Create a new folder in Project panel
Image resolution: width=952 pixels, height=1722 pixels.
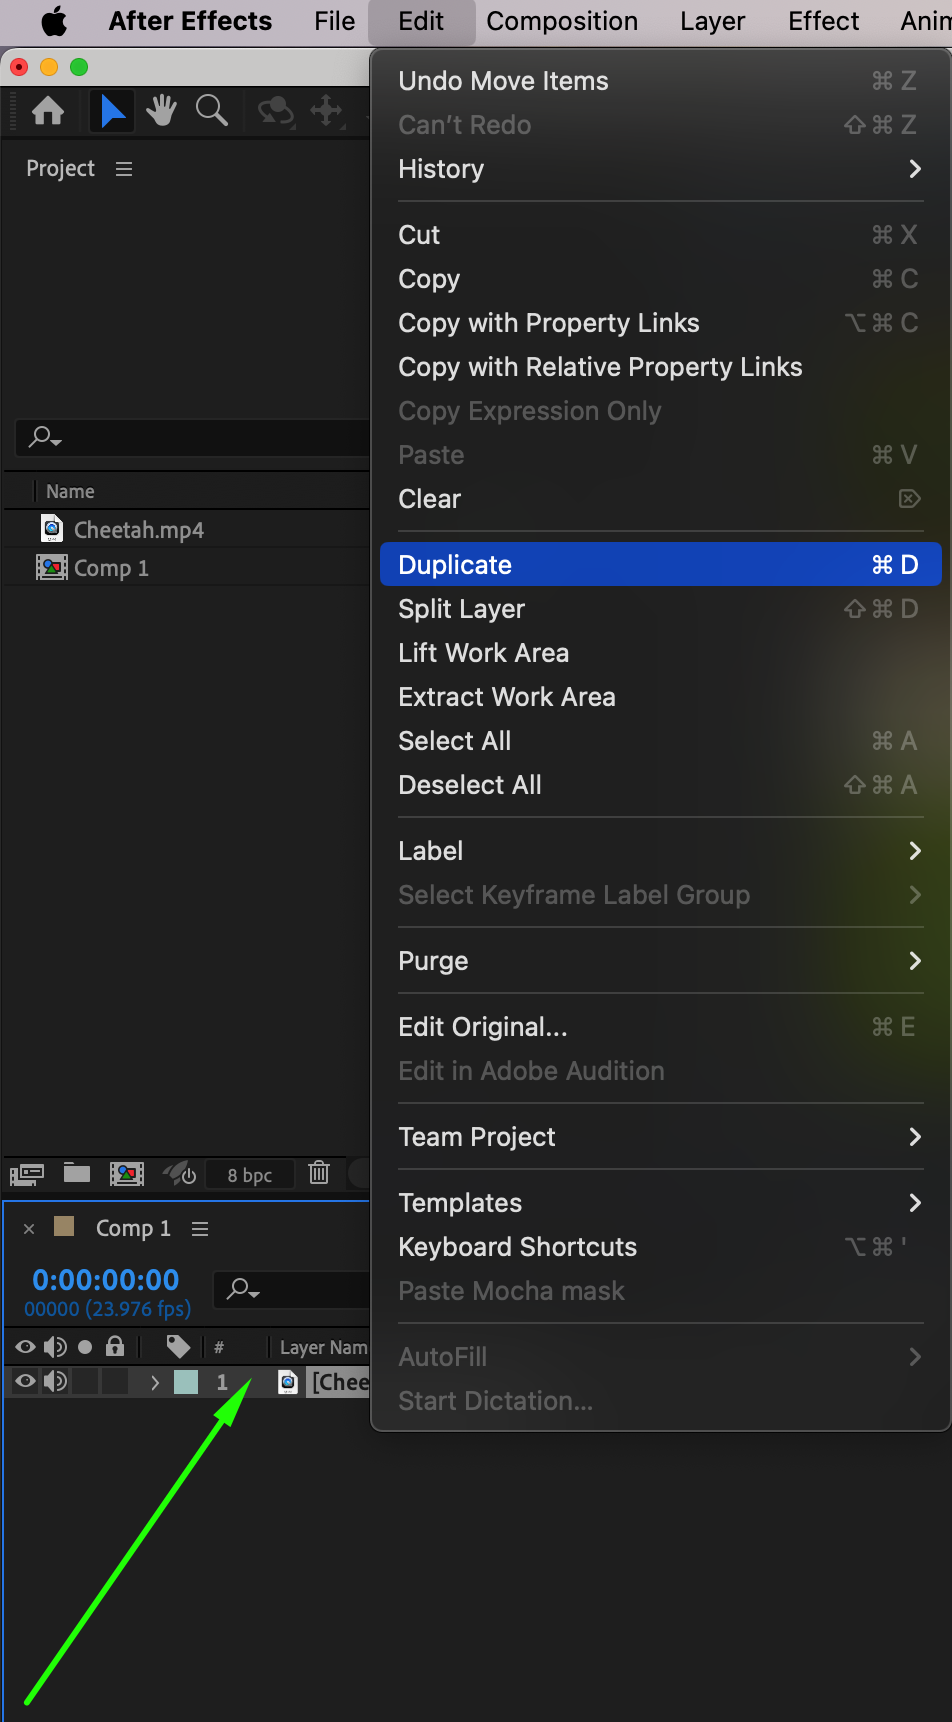[77, 1173]
